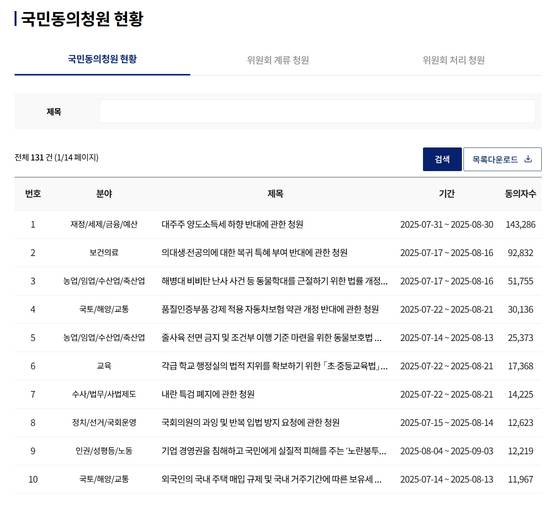Click the consent count 17,368
Image resolution: width=559 pixels, height=505 pixels.
[520, 366]
